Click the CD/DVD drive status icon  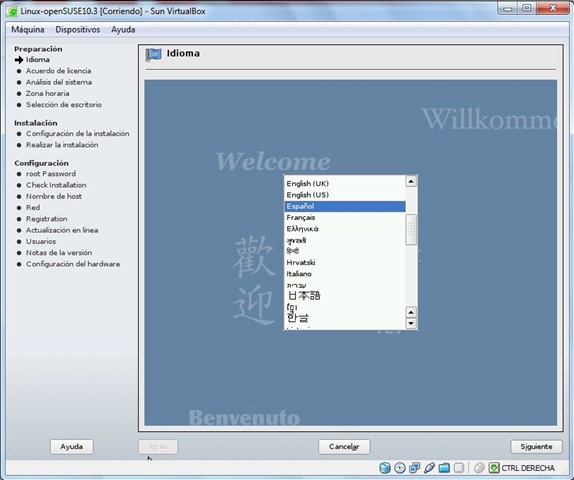(399, 468)
